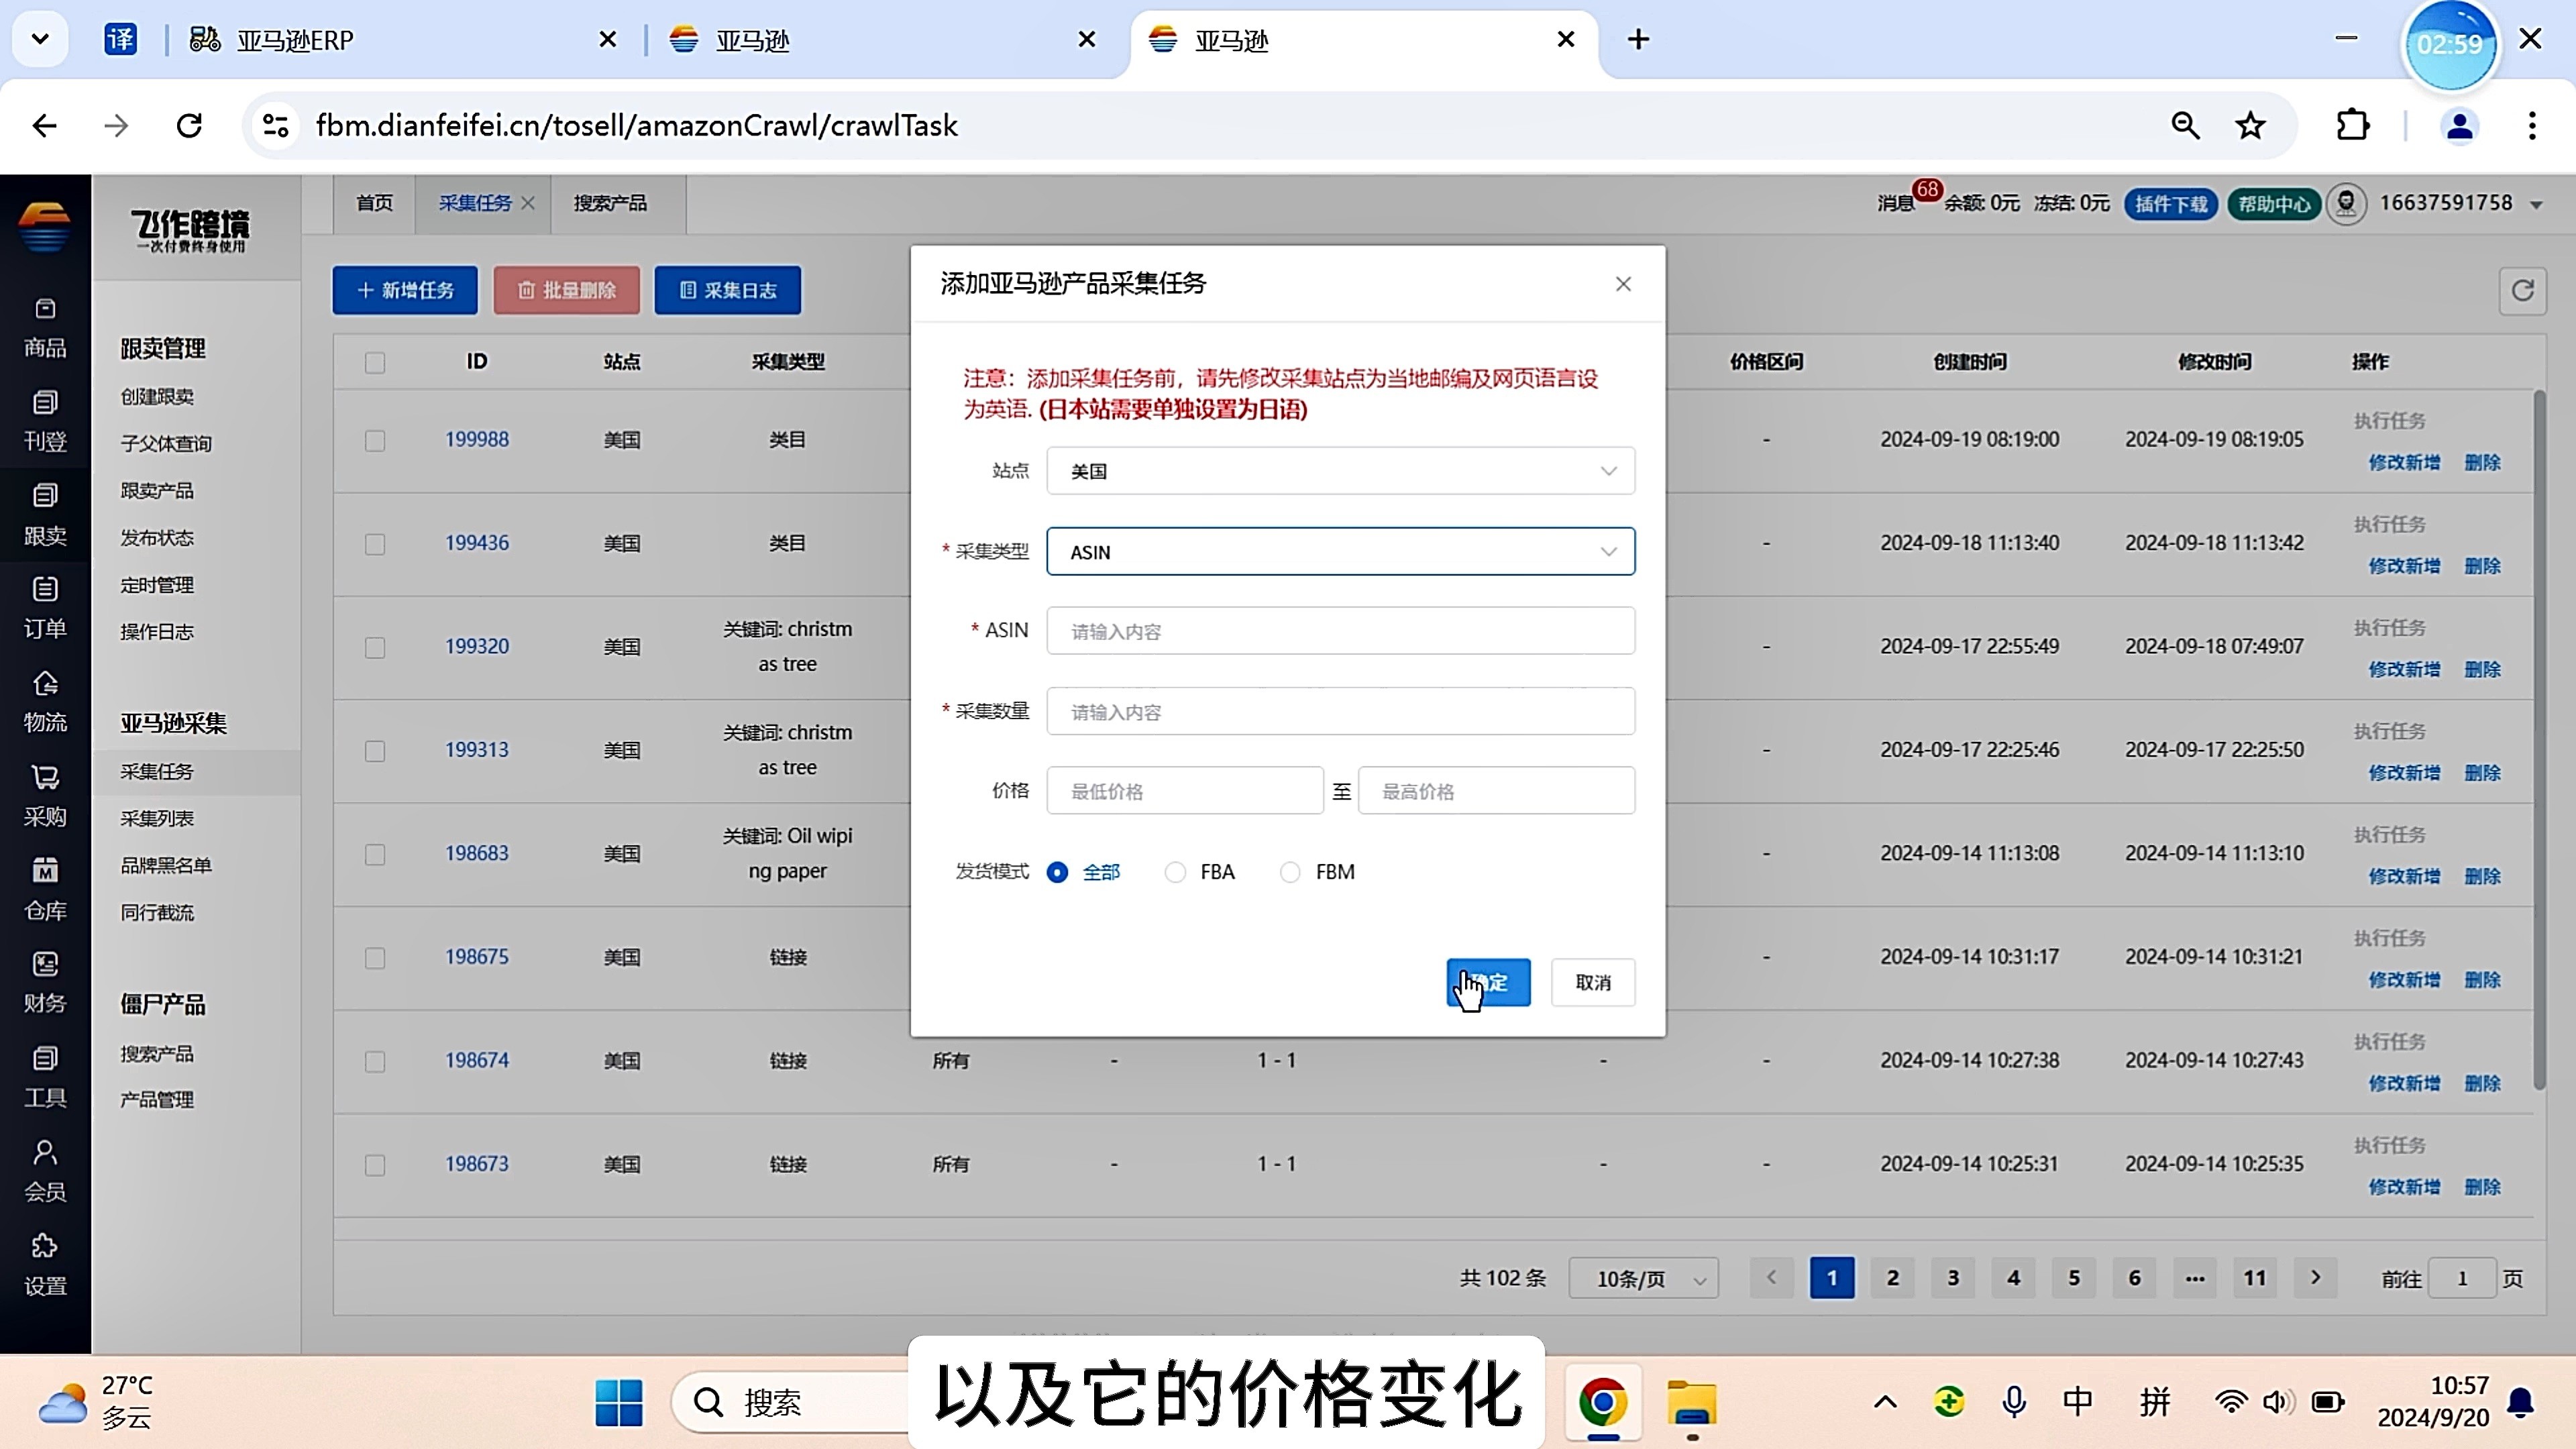Viewport: 2576px width, 1449px height.
Task: Open the 采集日志 button
Action: pyautogui.click(x=728, y=290)
